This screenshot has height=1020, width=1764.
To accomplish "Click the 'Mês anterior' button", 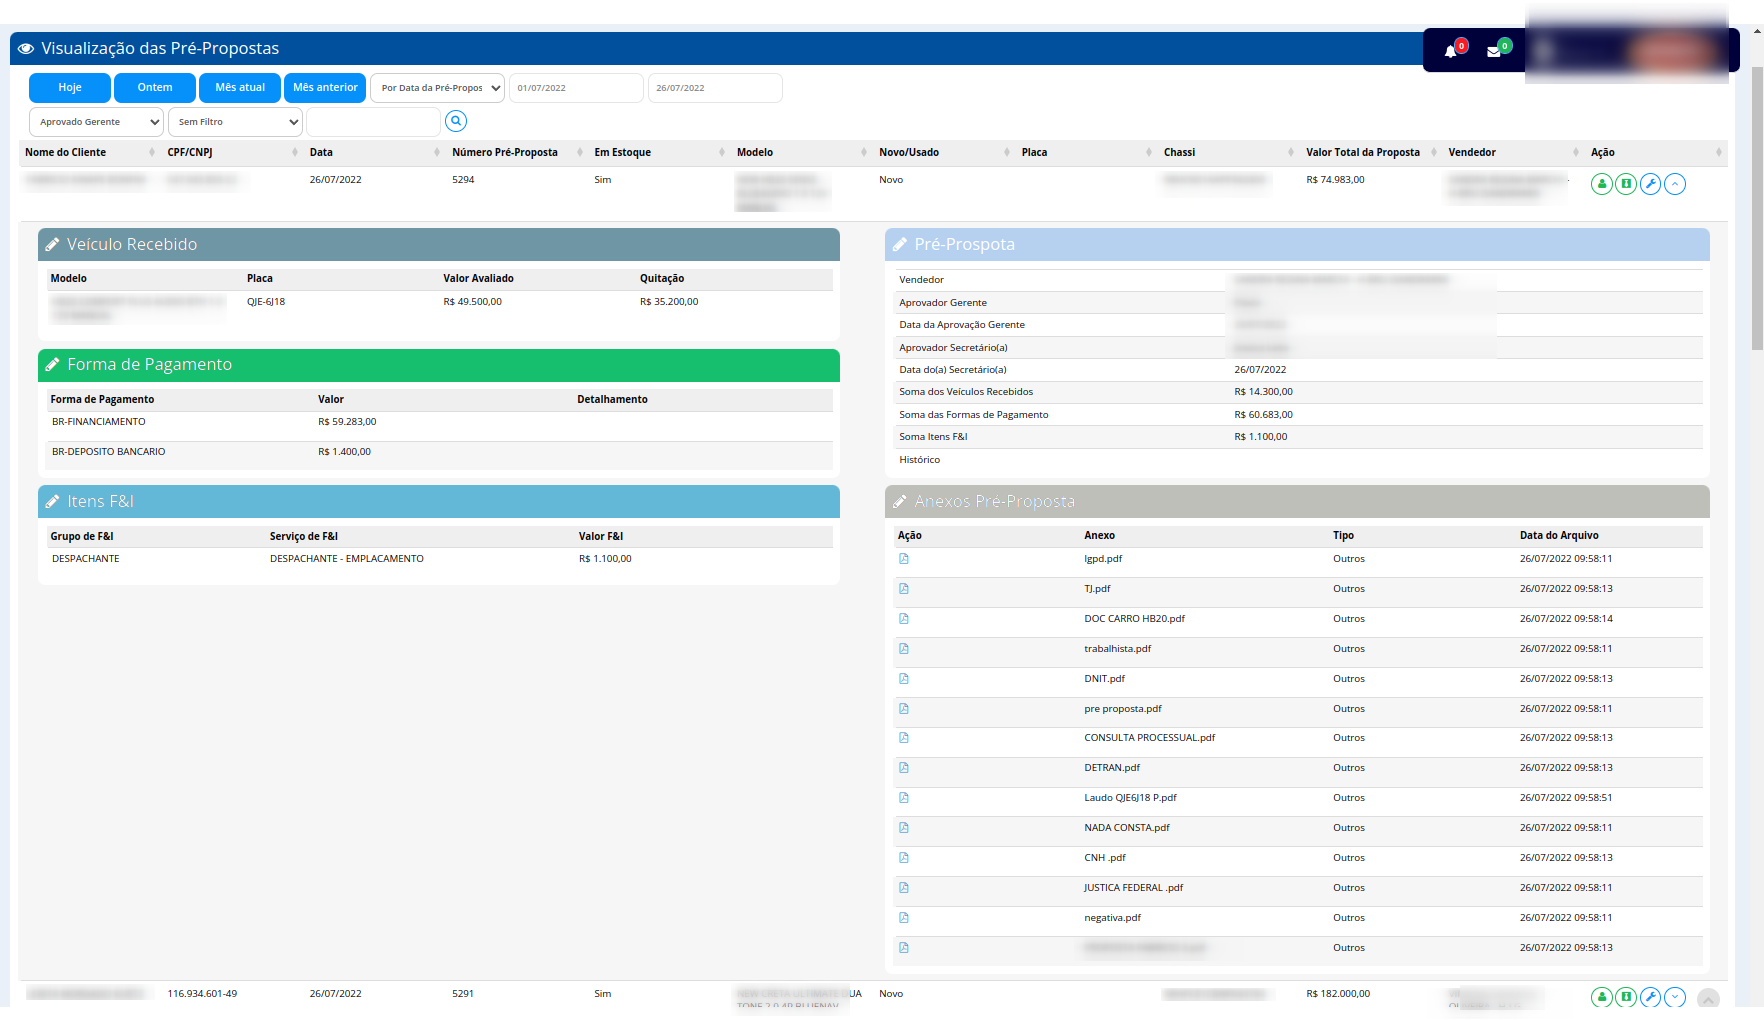I will 325,88.
